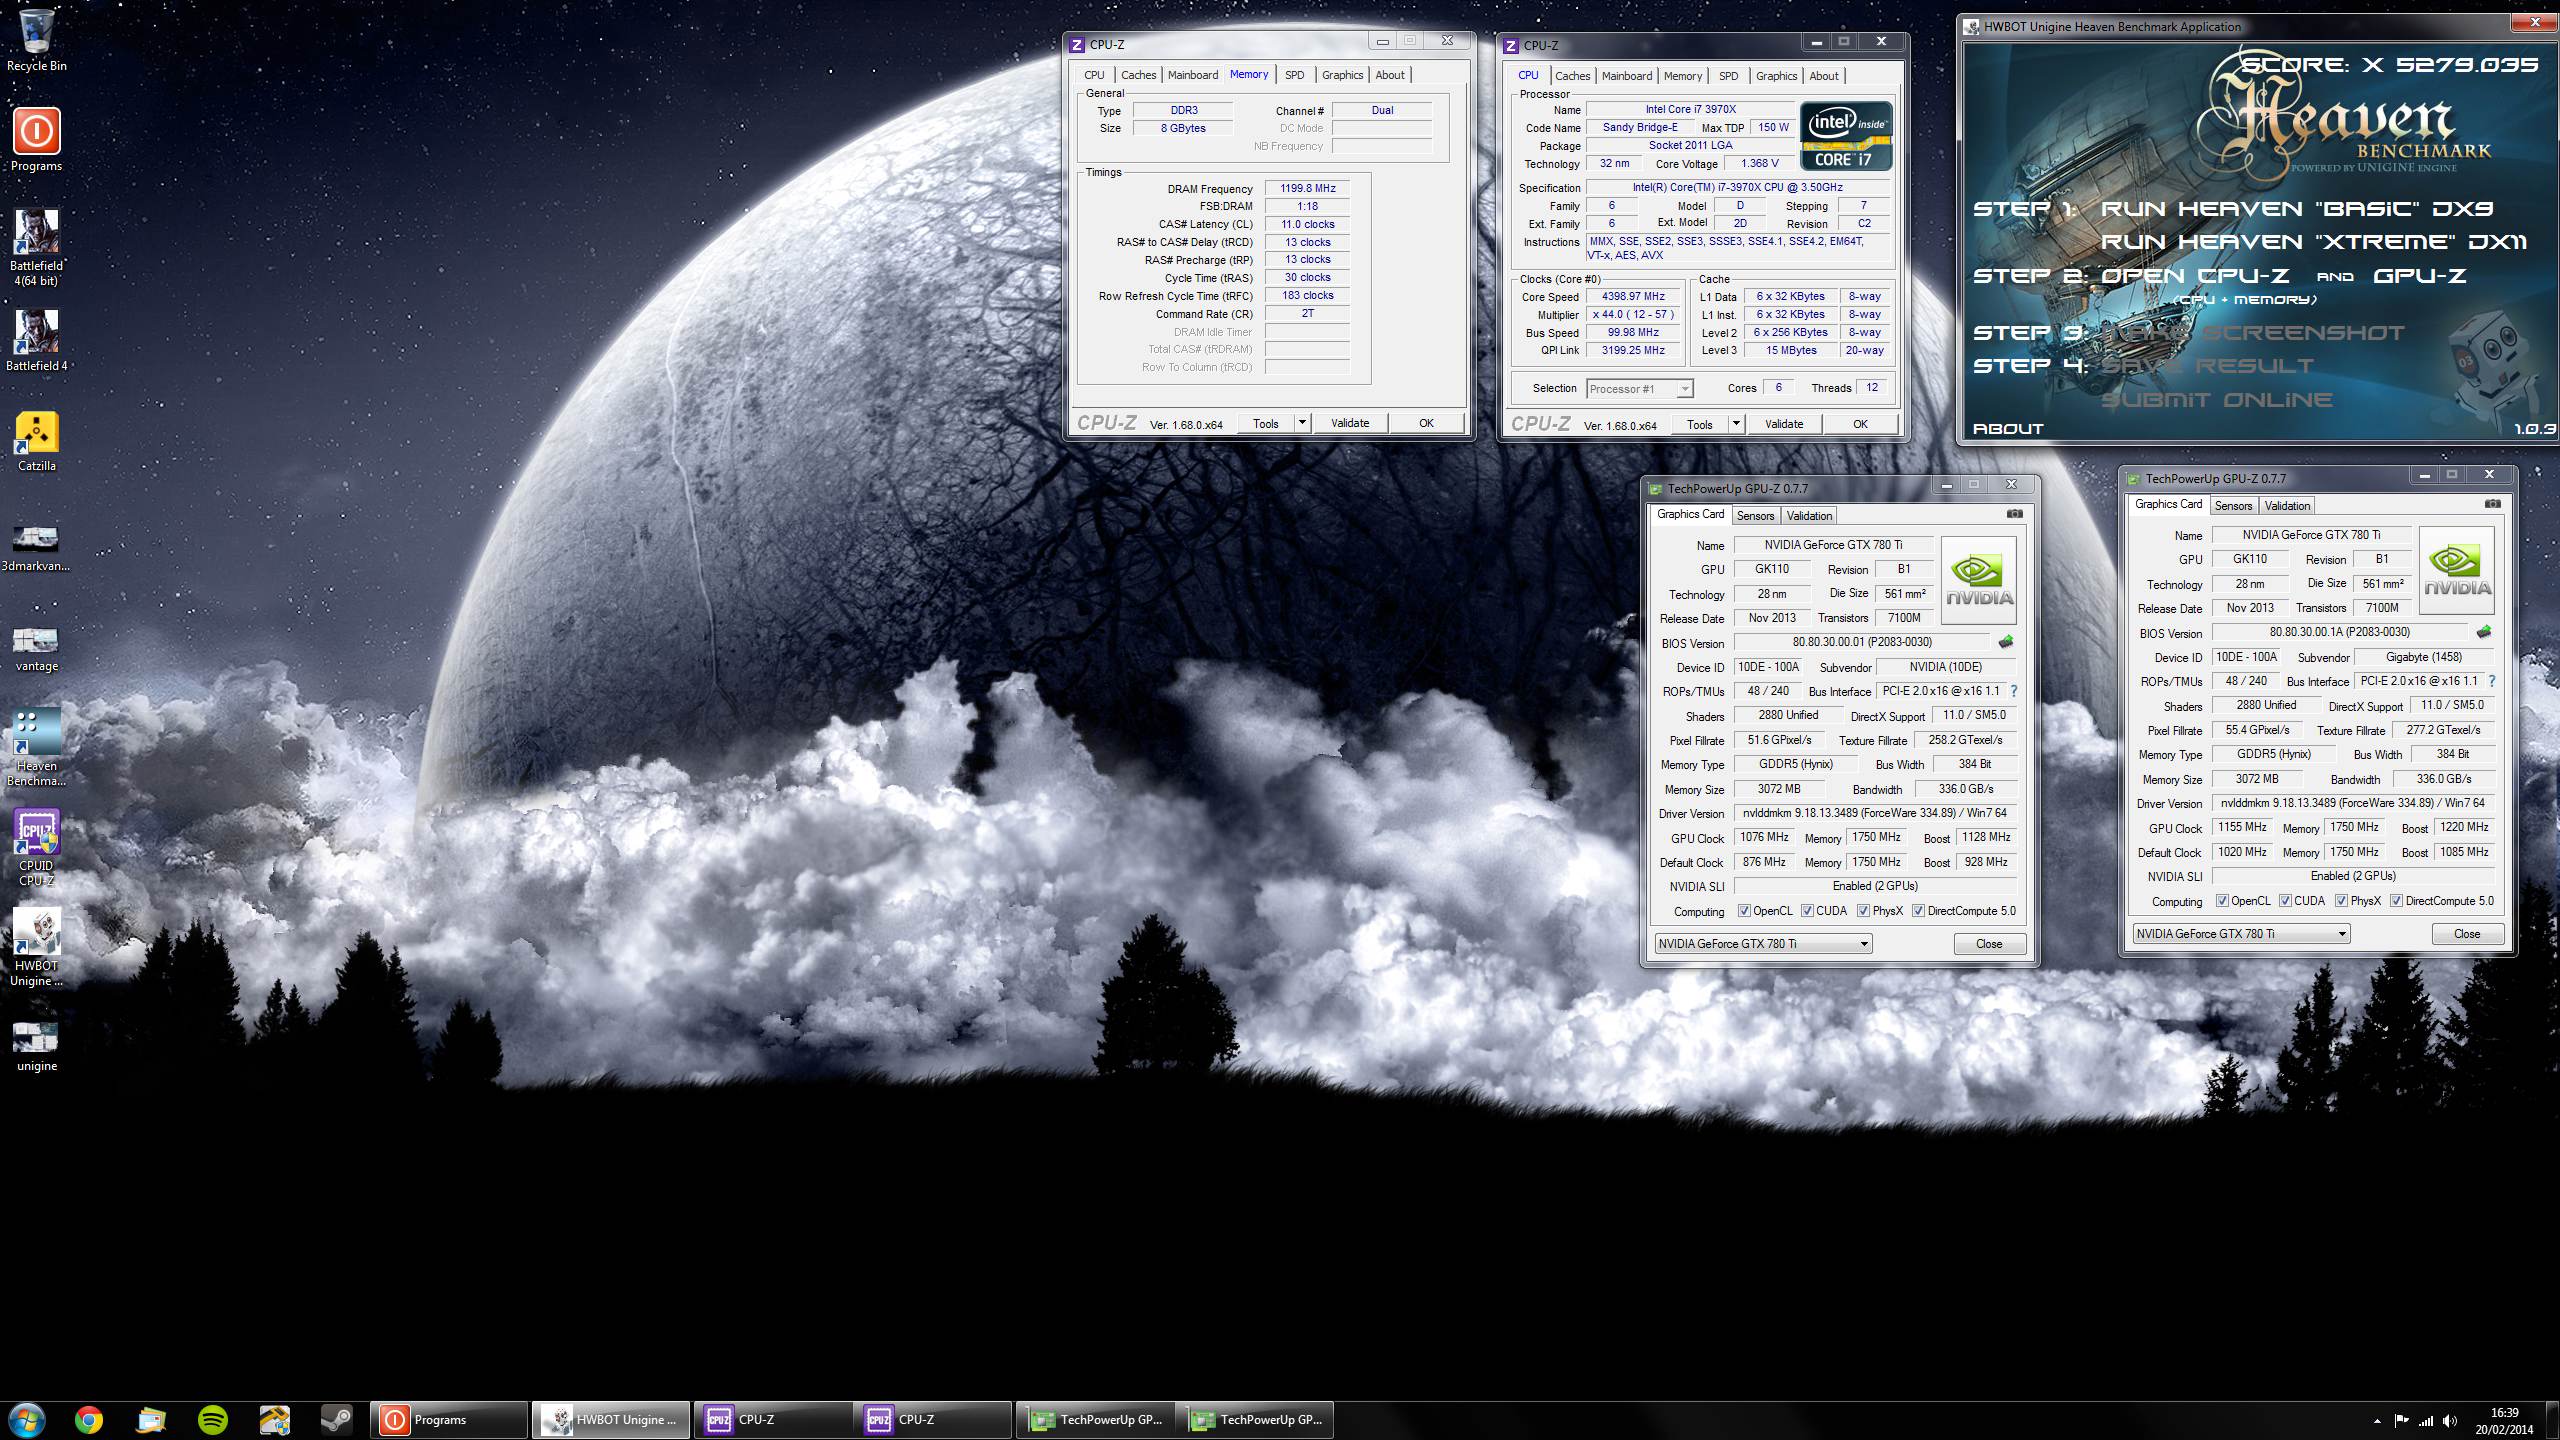Click the Windows Start button
The image size is (2560, 1440).
tap(27, 1419)
